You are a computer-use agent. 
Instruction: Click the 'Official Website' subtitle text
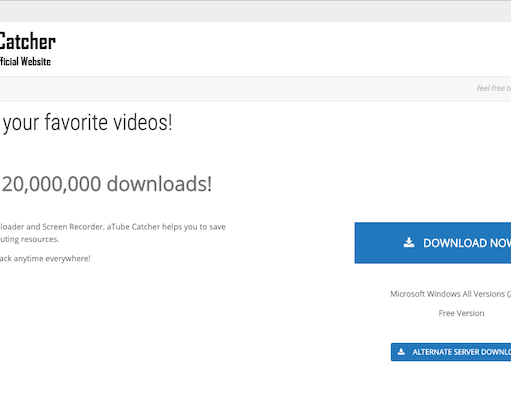(x=25, y=62)
